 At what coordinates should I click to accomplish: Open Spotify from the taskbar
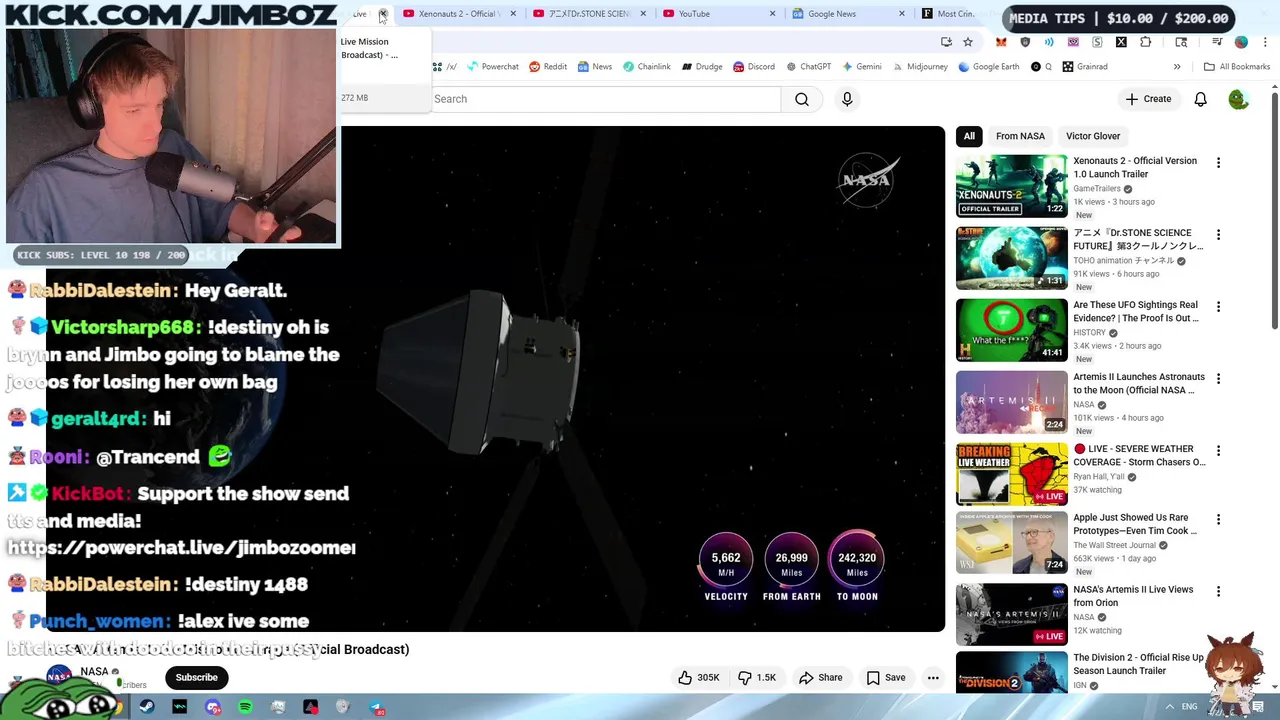(245, 707)
